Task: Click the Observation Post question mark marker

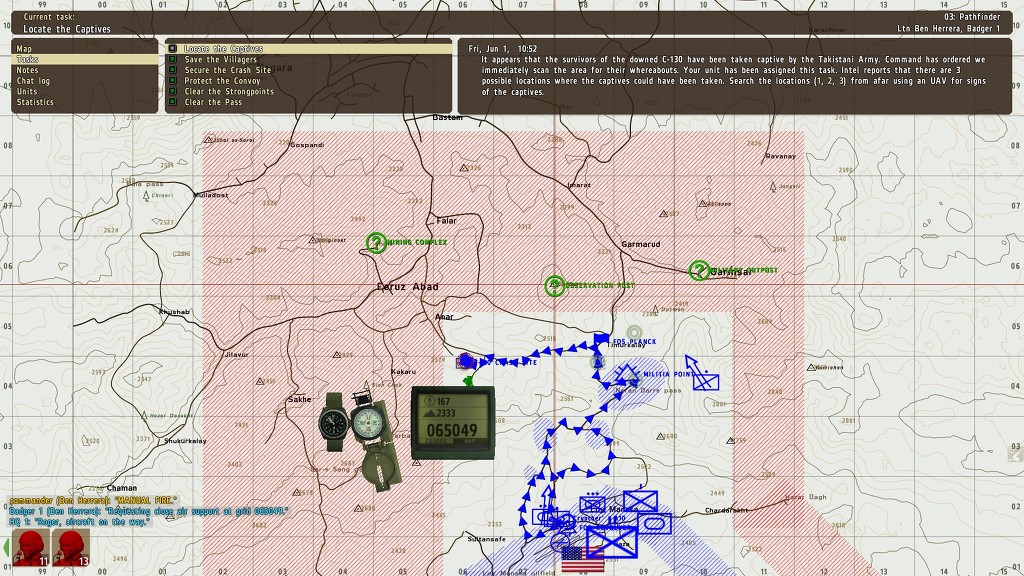Action: point(554,286)
